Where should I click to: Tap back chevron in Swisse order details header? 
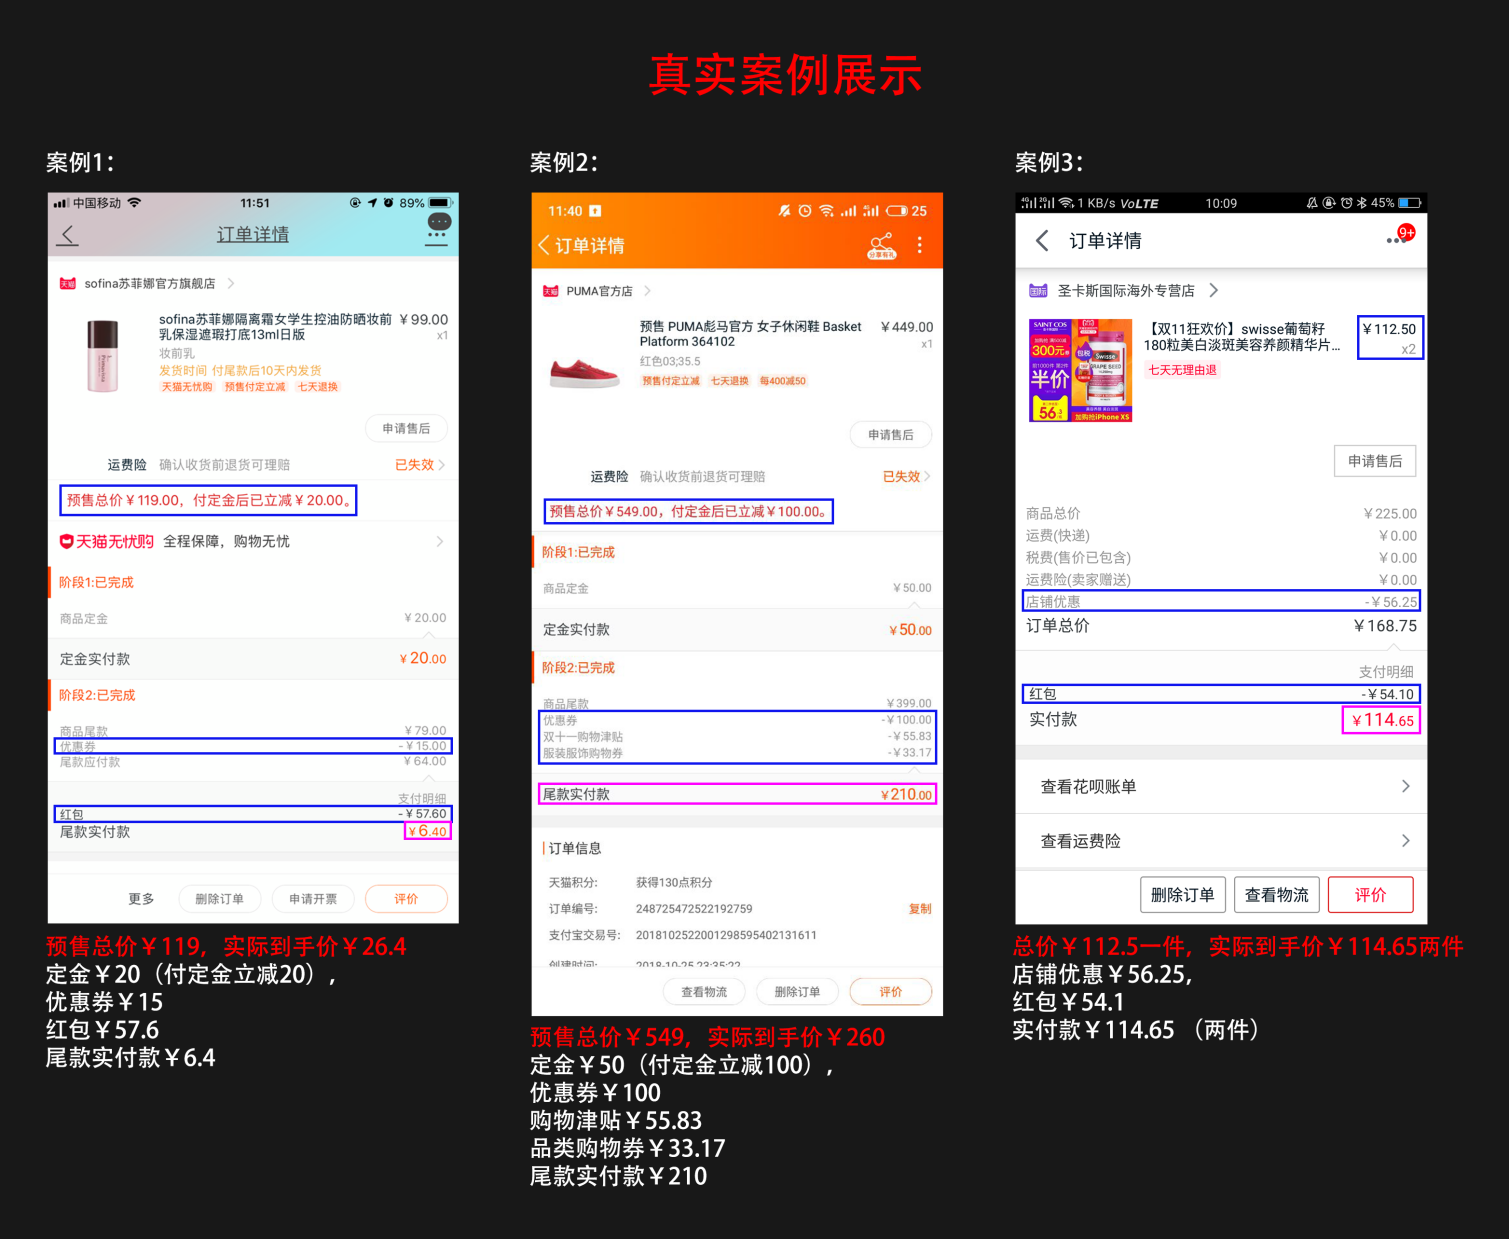[x=1042, y=241]
